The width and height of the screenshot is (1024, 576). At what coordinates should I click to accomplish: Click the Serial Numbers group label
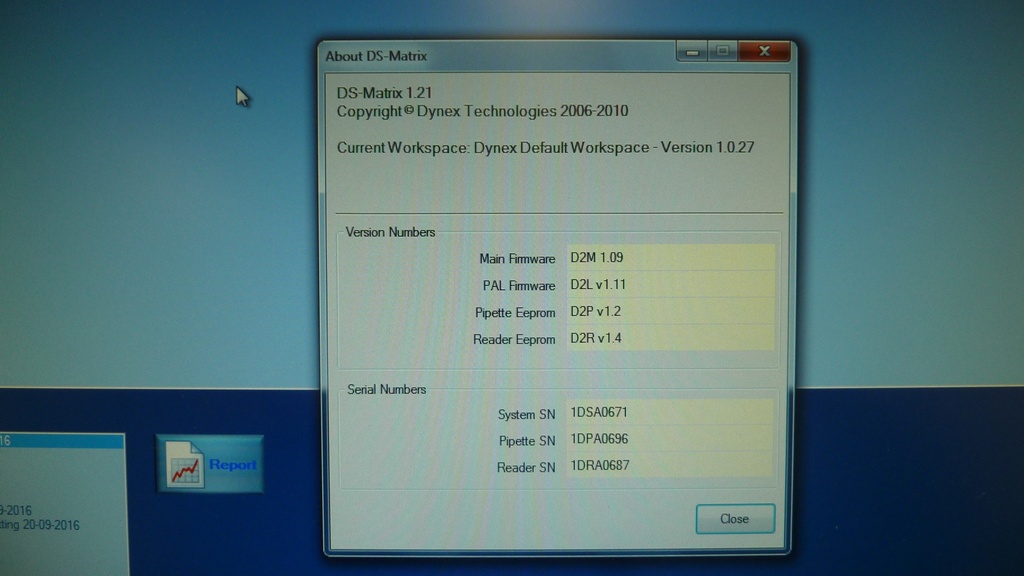(386, 389)
